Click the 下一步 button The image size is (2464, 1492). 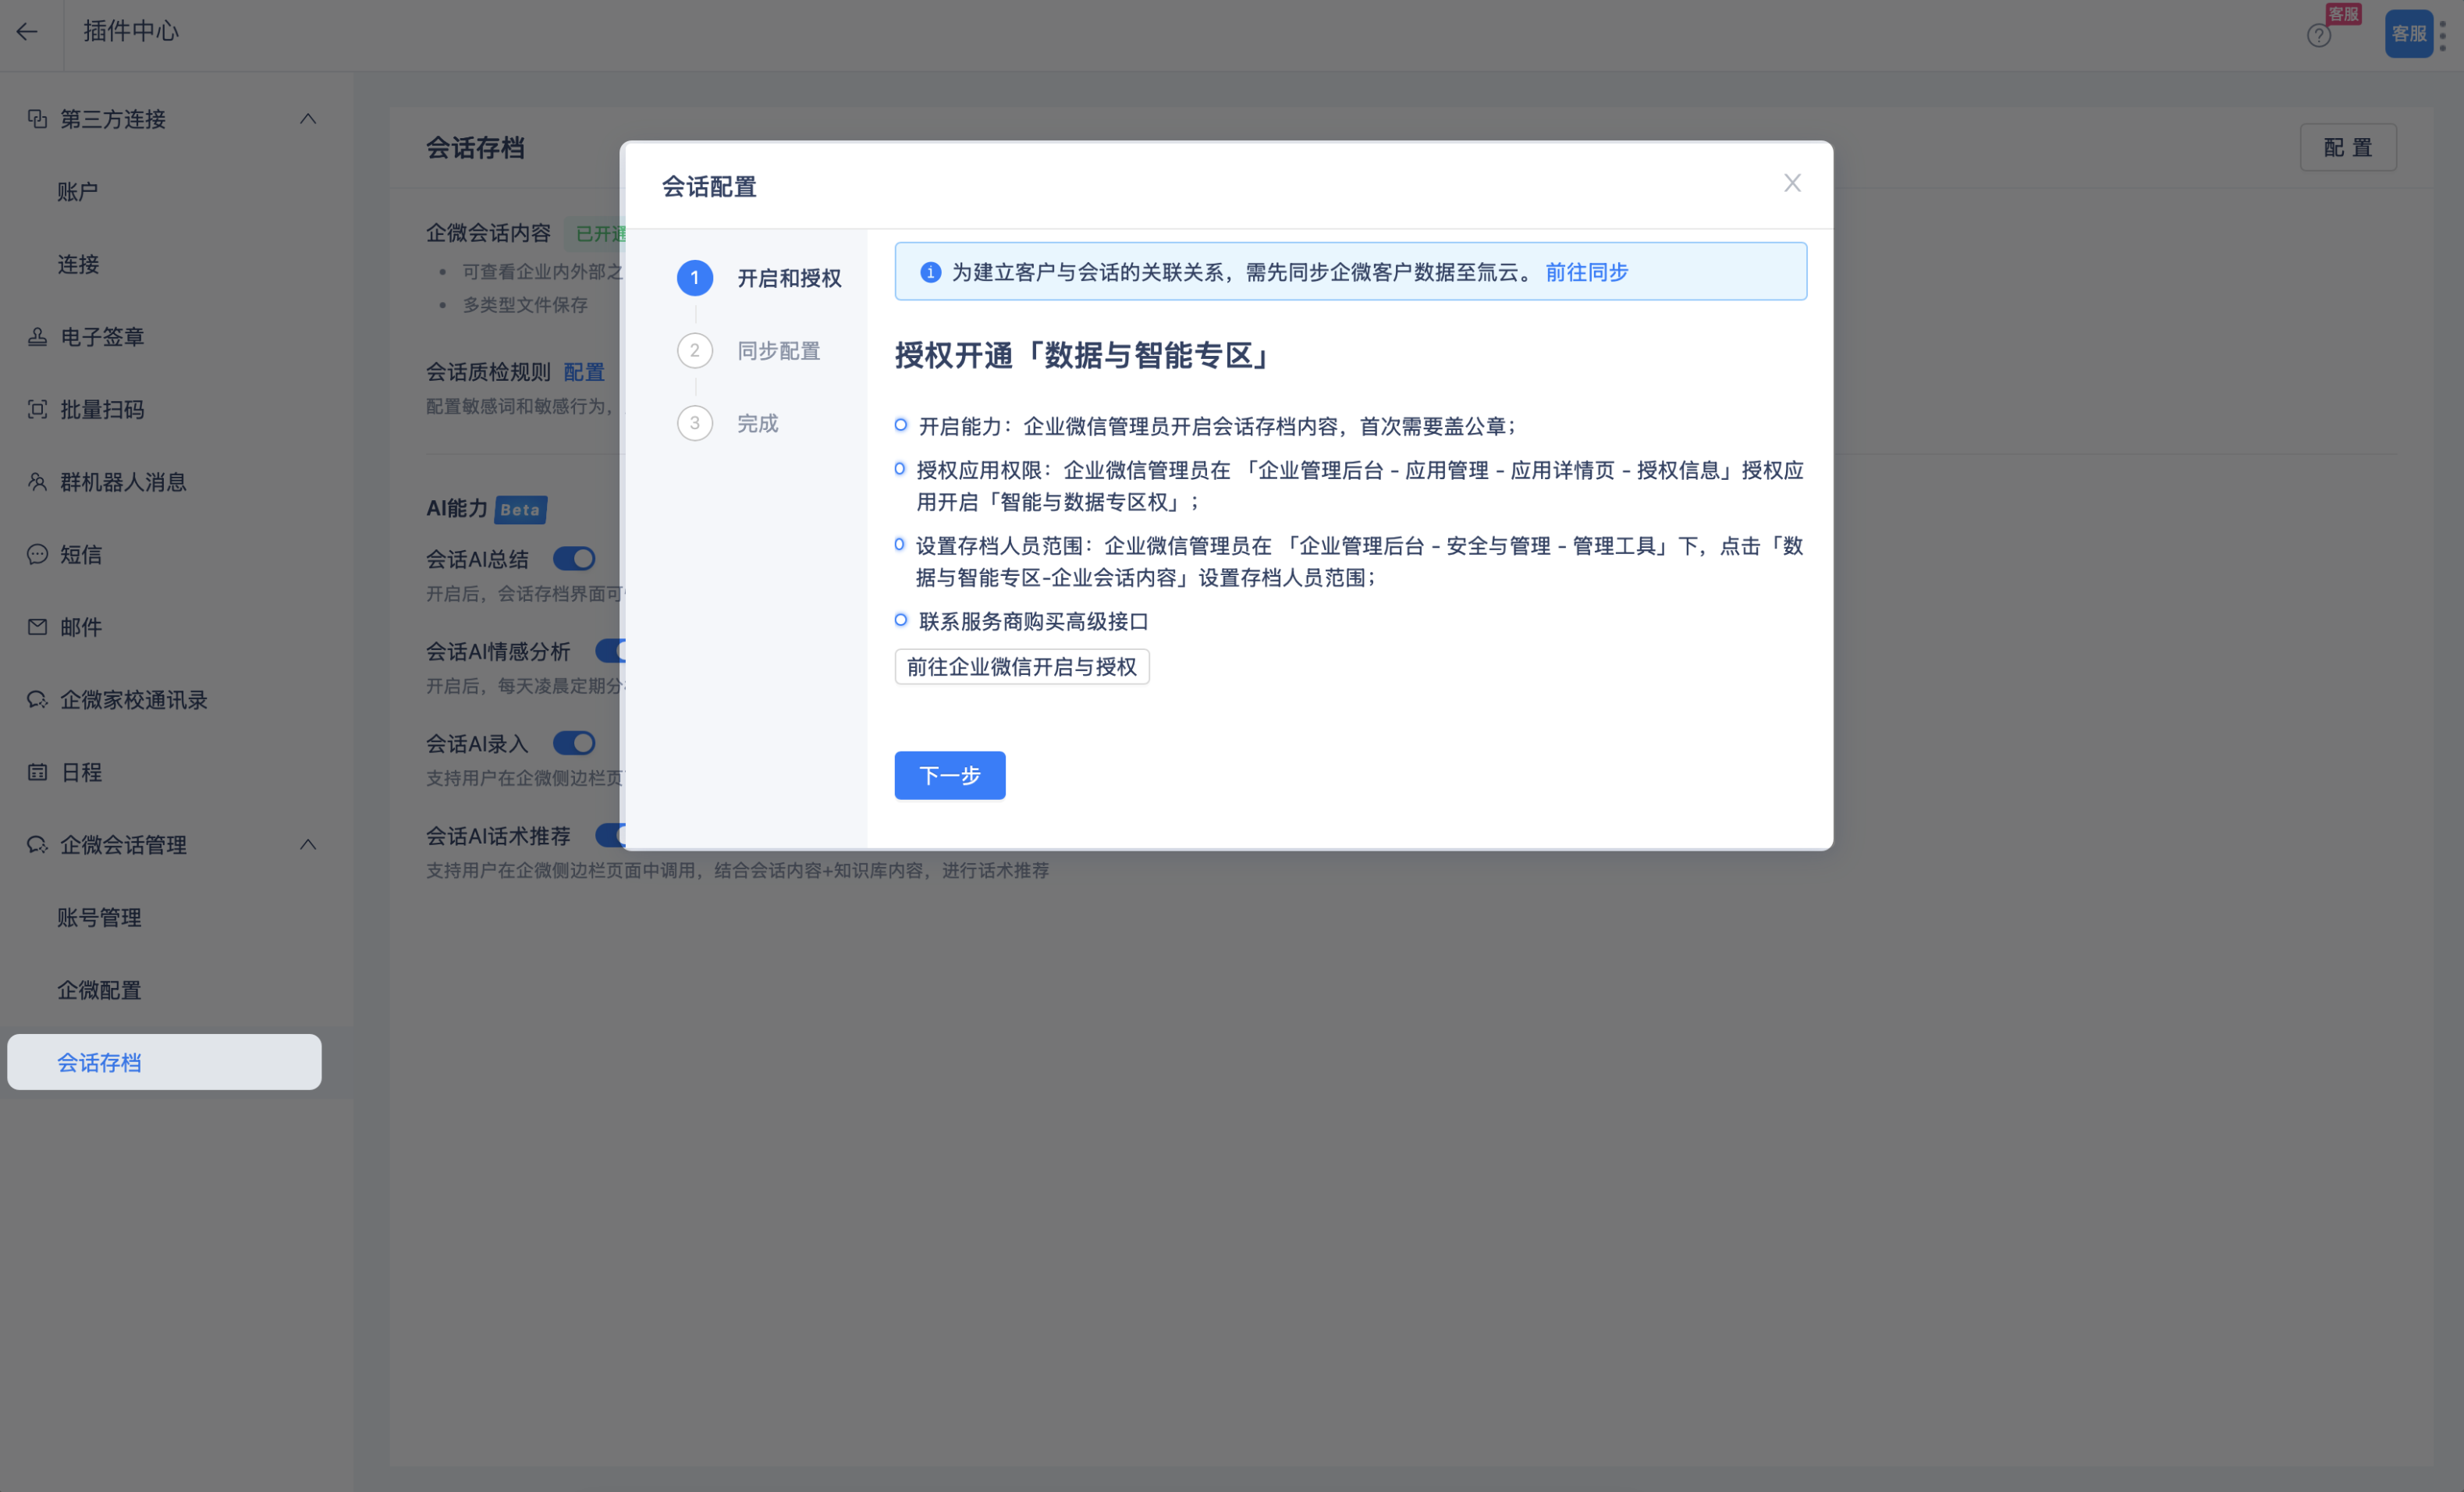coord(949,775)
